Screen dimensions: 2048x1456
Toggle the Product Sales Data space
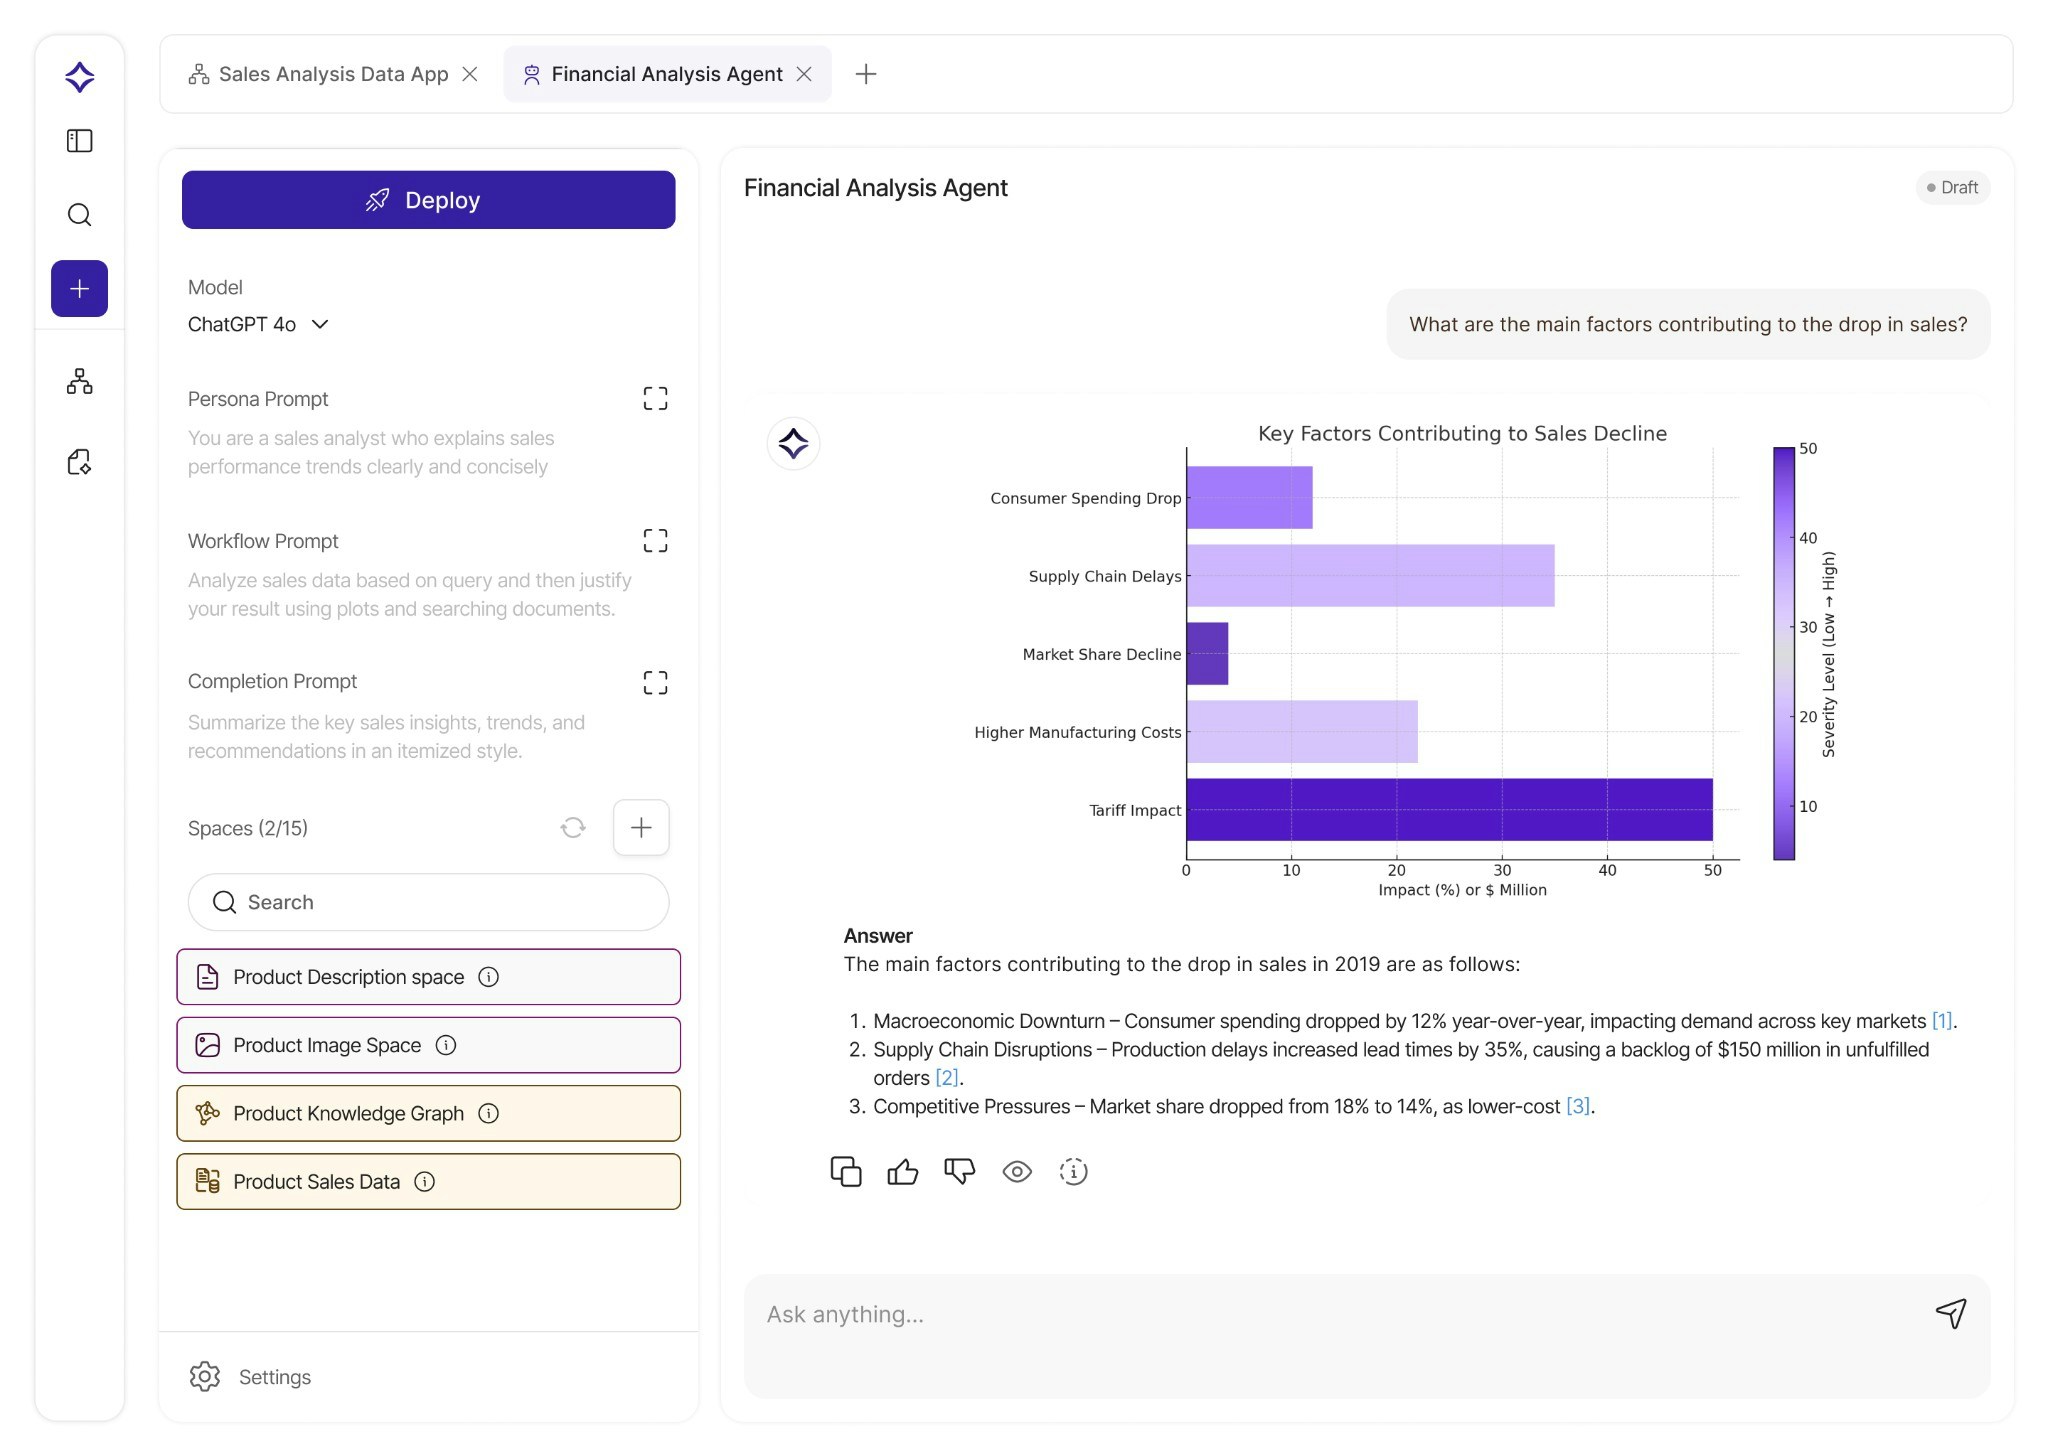[428, 1181]
